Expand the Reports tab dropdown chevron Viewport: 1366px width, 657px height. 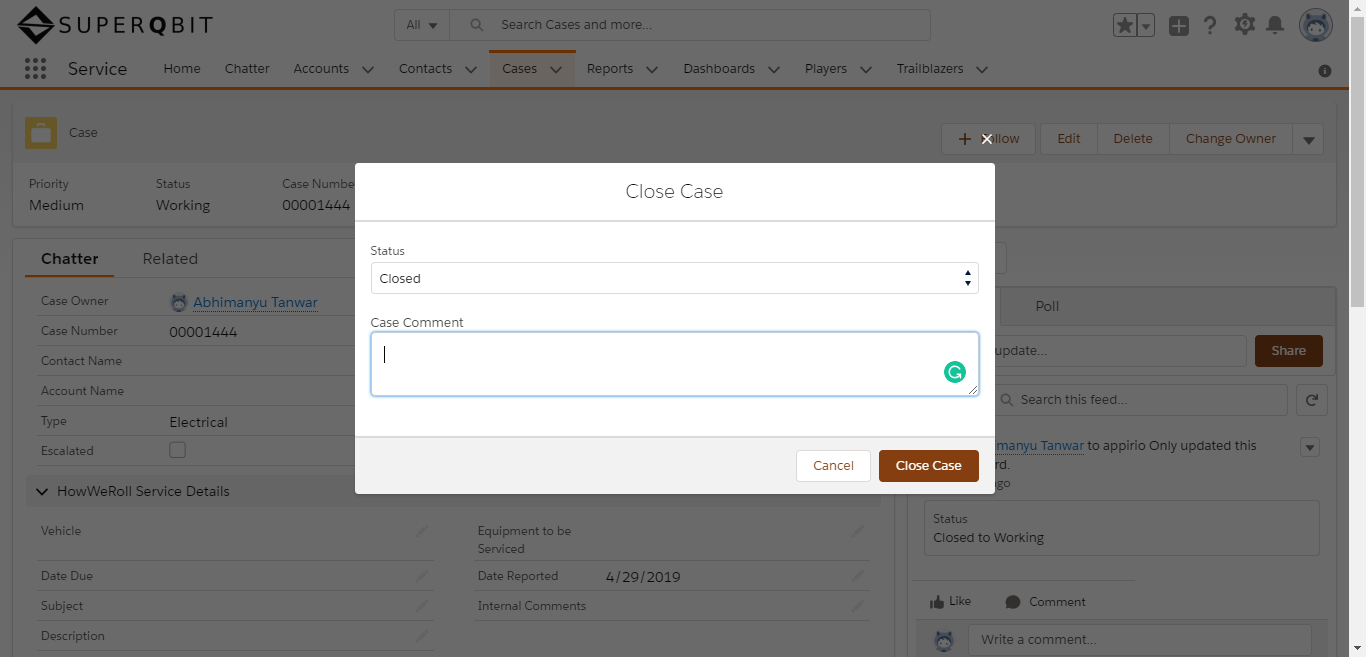coord(652,70)
